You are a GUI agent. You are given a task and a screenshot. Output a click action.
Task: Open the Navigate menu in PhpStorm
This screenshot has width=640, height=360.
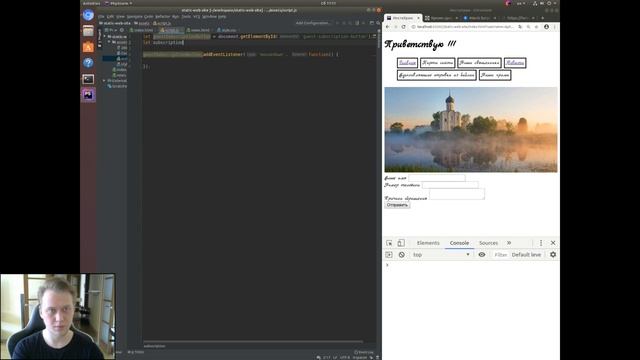134,17
